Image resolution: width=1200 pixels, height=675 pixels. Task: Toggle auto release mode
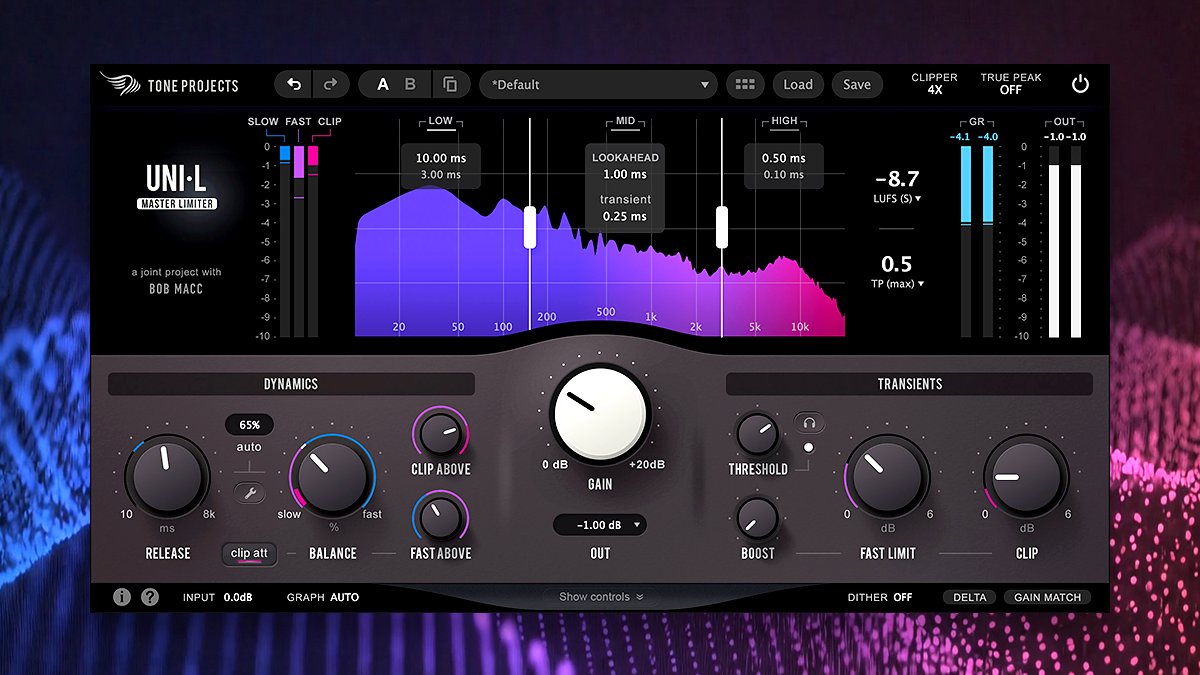pos(249,447)
